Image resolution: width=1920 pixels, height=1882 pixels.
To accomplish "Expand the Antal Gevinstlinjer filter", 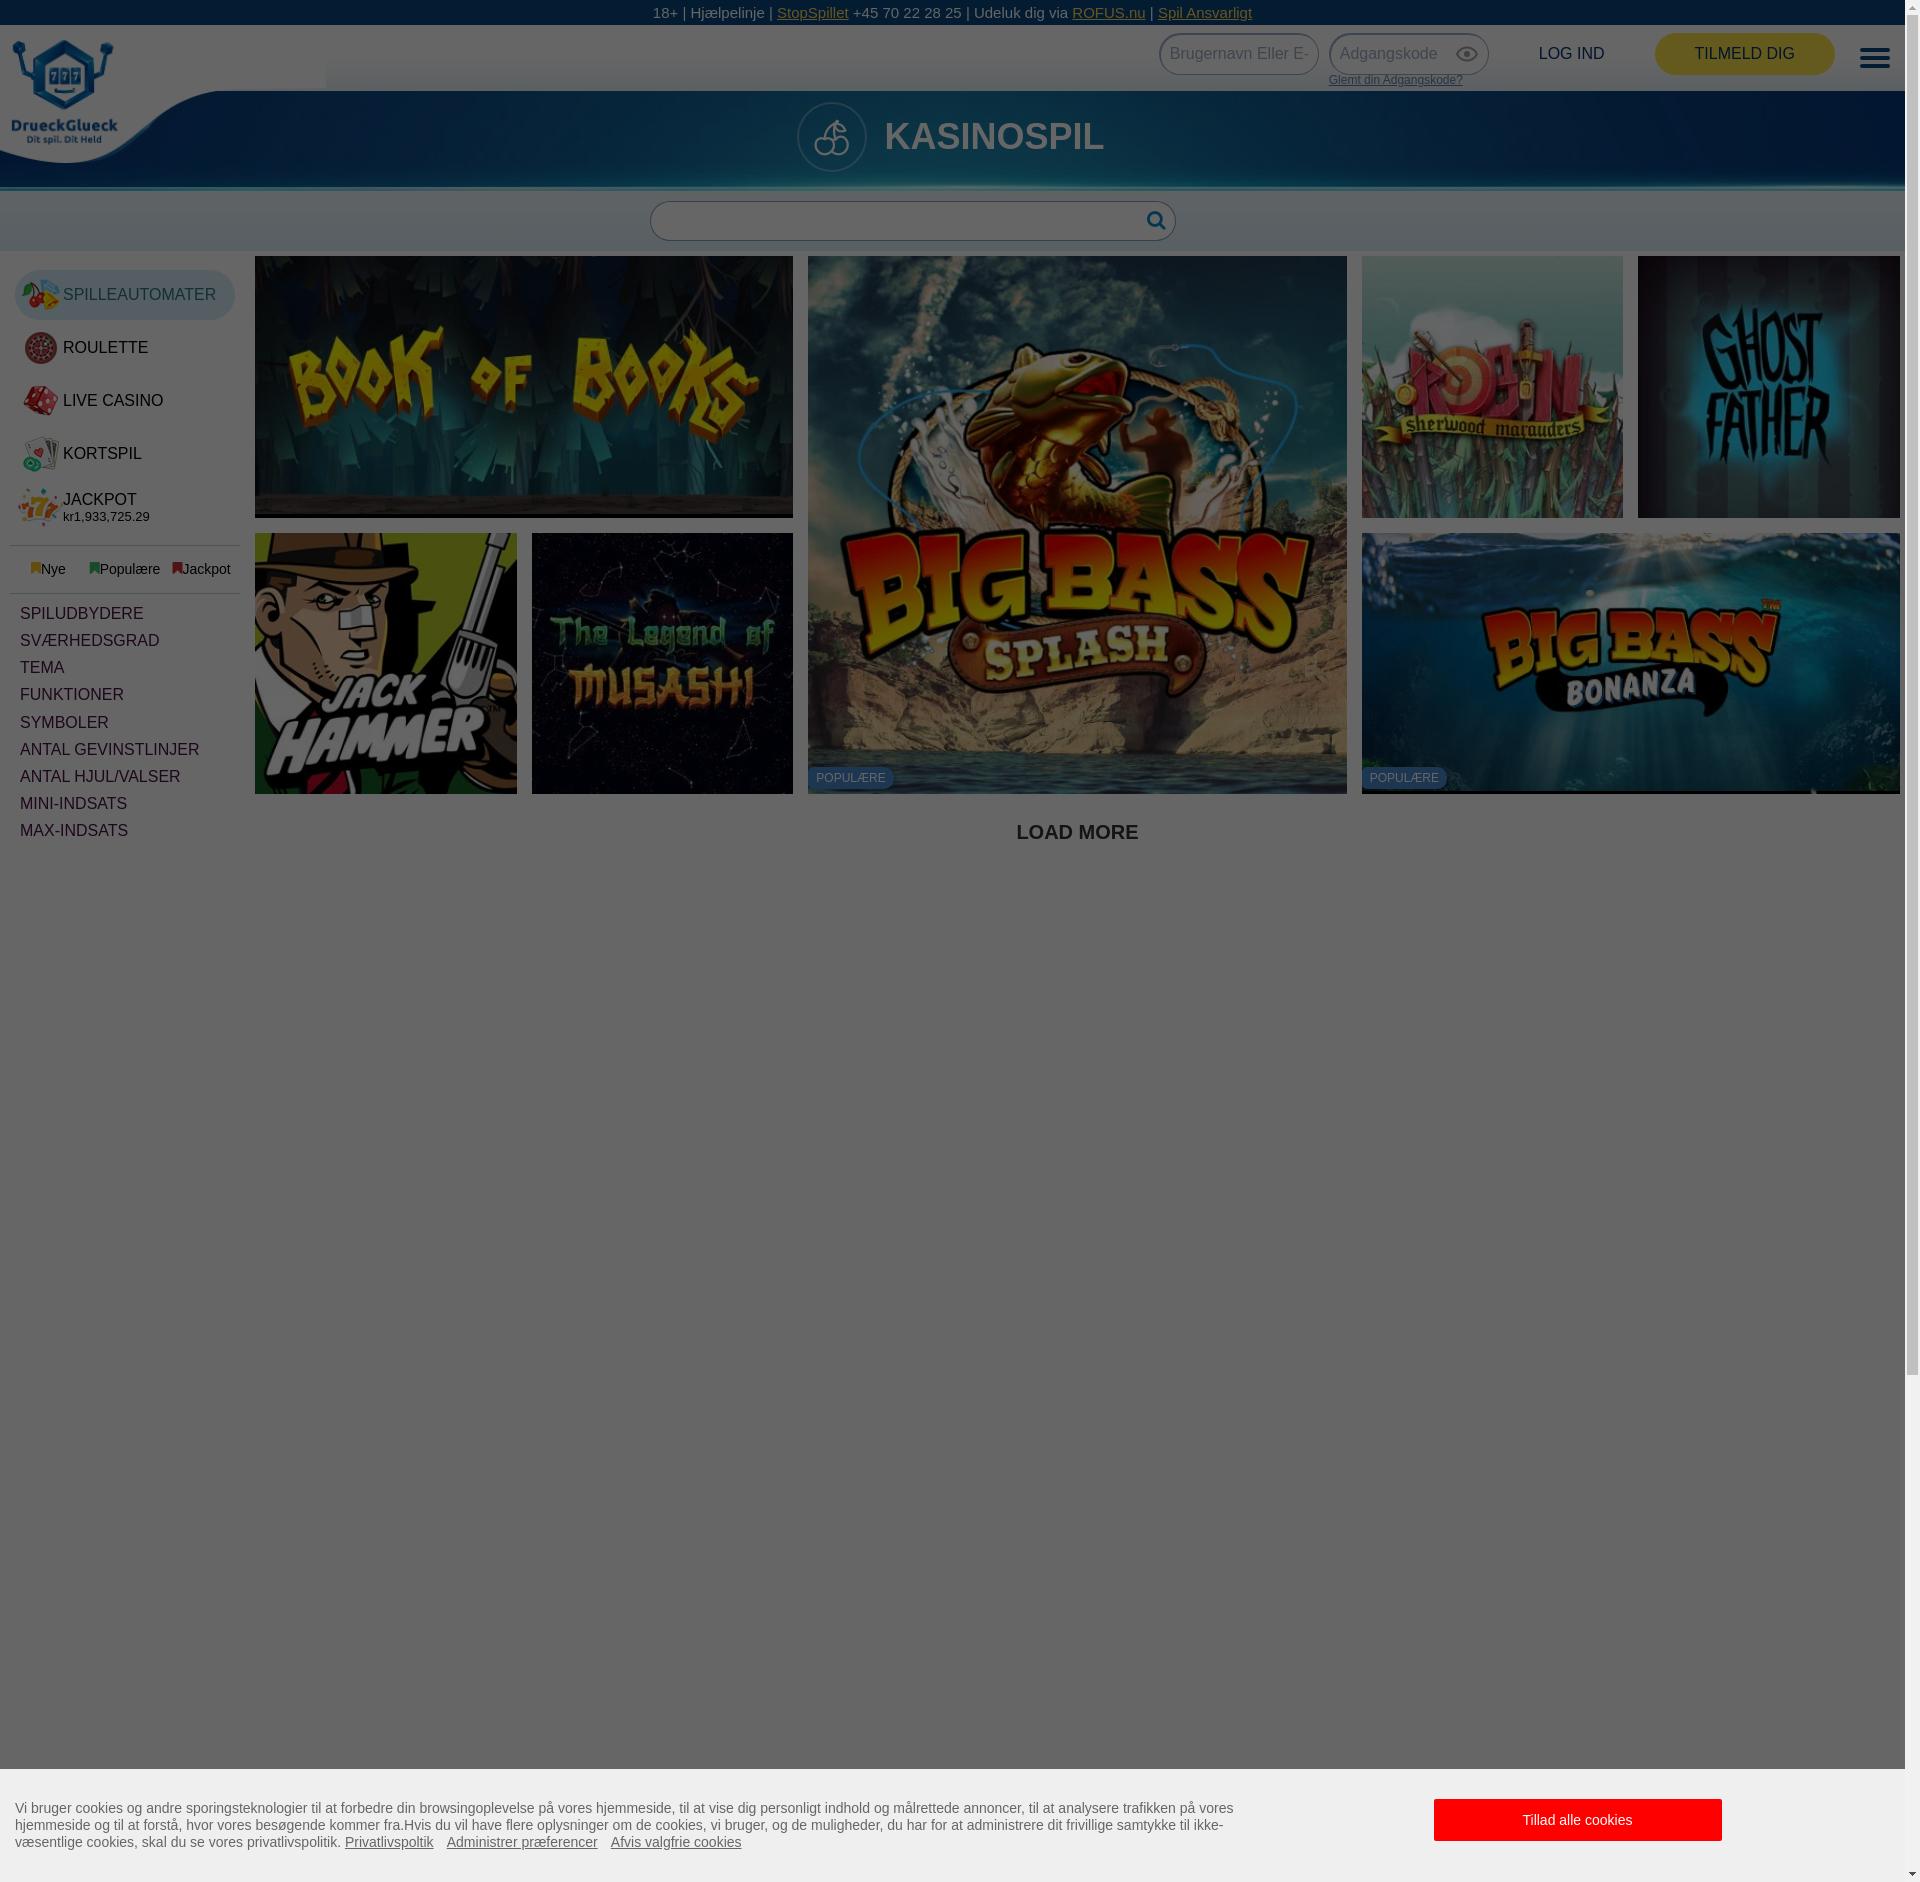I will click(110, 749).
